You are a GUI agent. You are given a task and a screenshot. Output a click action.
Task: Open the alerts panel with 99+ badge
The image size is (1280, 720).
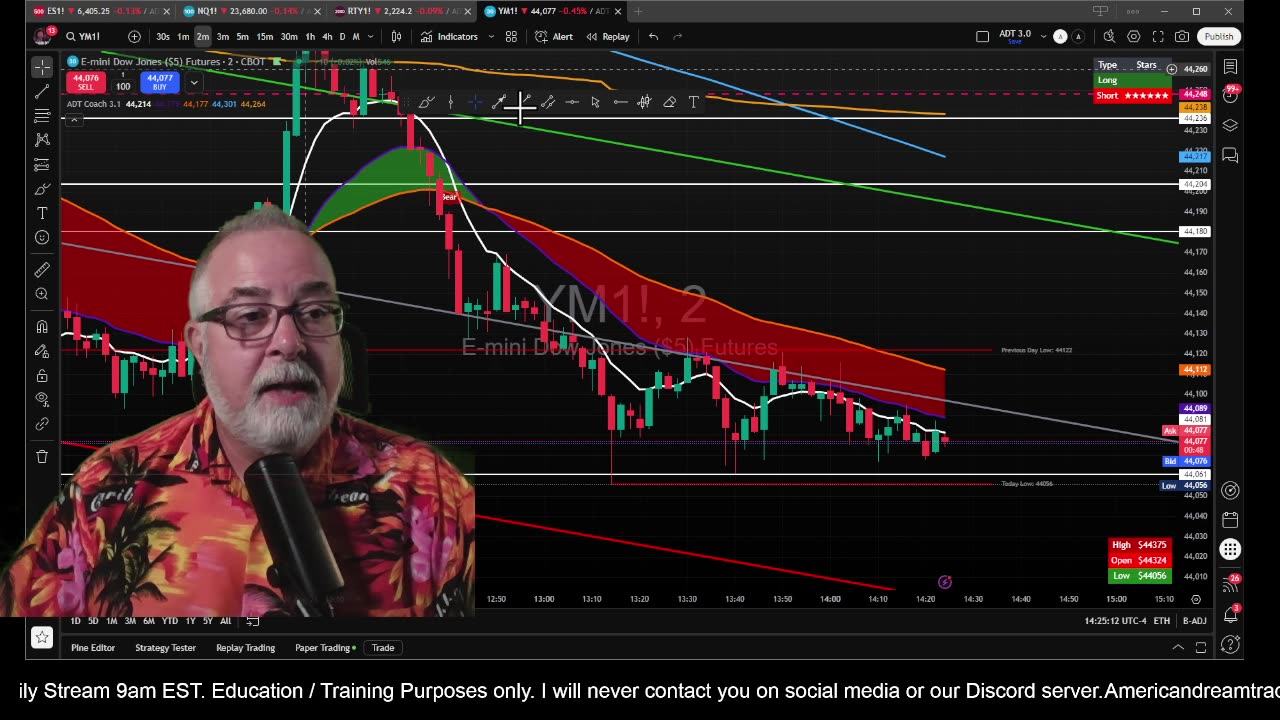click(x=1230, y=95)
